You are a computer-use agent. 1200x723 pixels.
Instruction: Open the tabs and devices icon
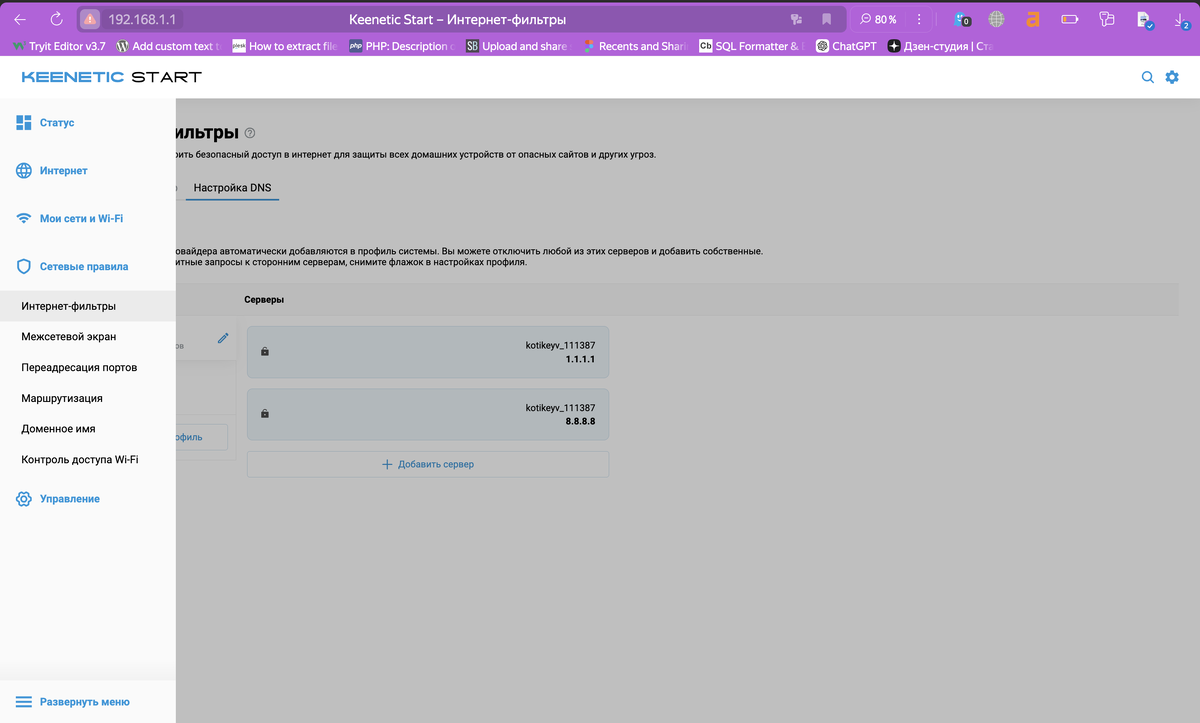pos(1107,19)
